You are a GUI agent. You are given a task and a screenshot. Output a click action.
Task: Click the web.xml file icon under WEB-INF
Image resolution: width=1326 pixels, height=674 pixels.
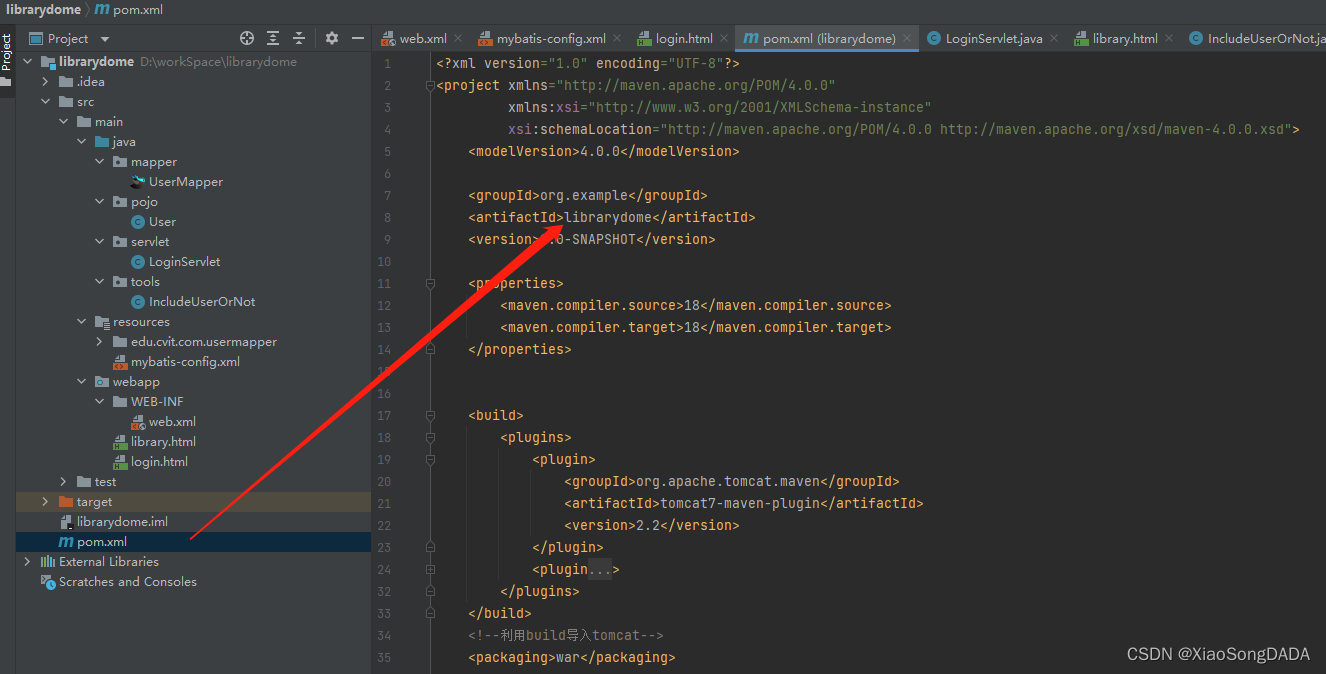pos(138,422)
